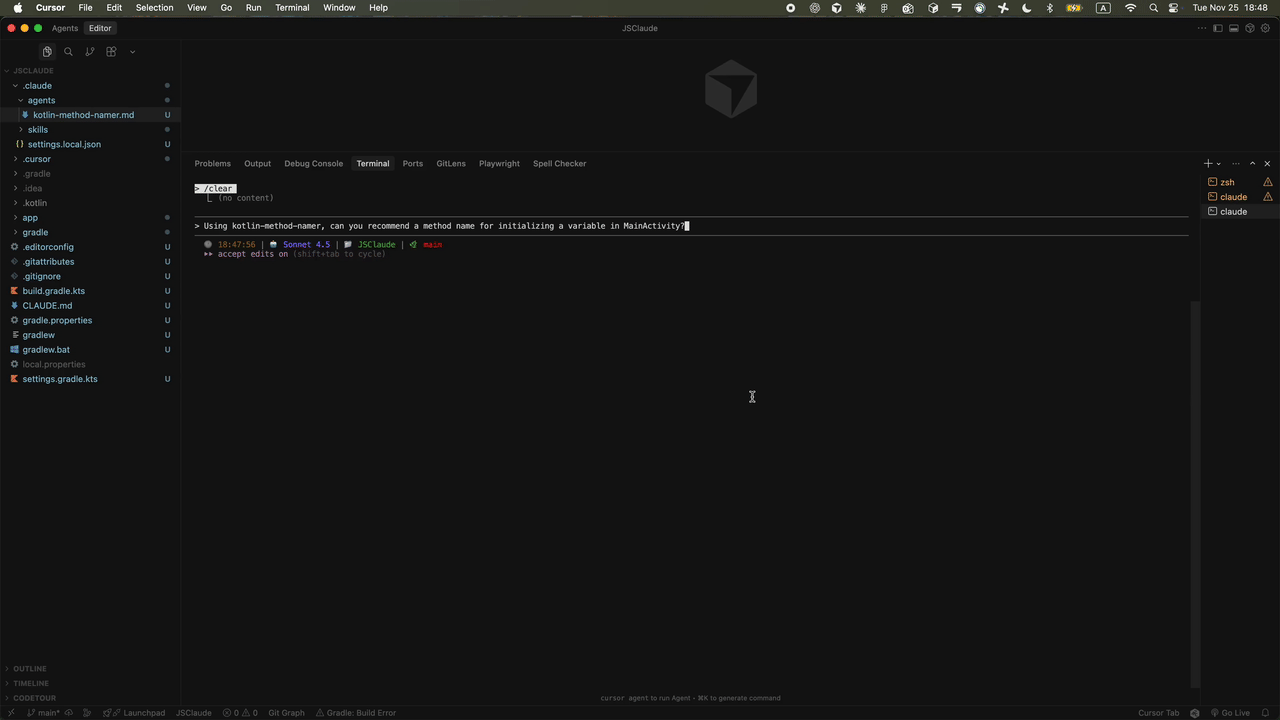
Task: Click the Git Graph status bar button
Action: [286, 713]
